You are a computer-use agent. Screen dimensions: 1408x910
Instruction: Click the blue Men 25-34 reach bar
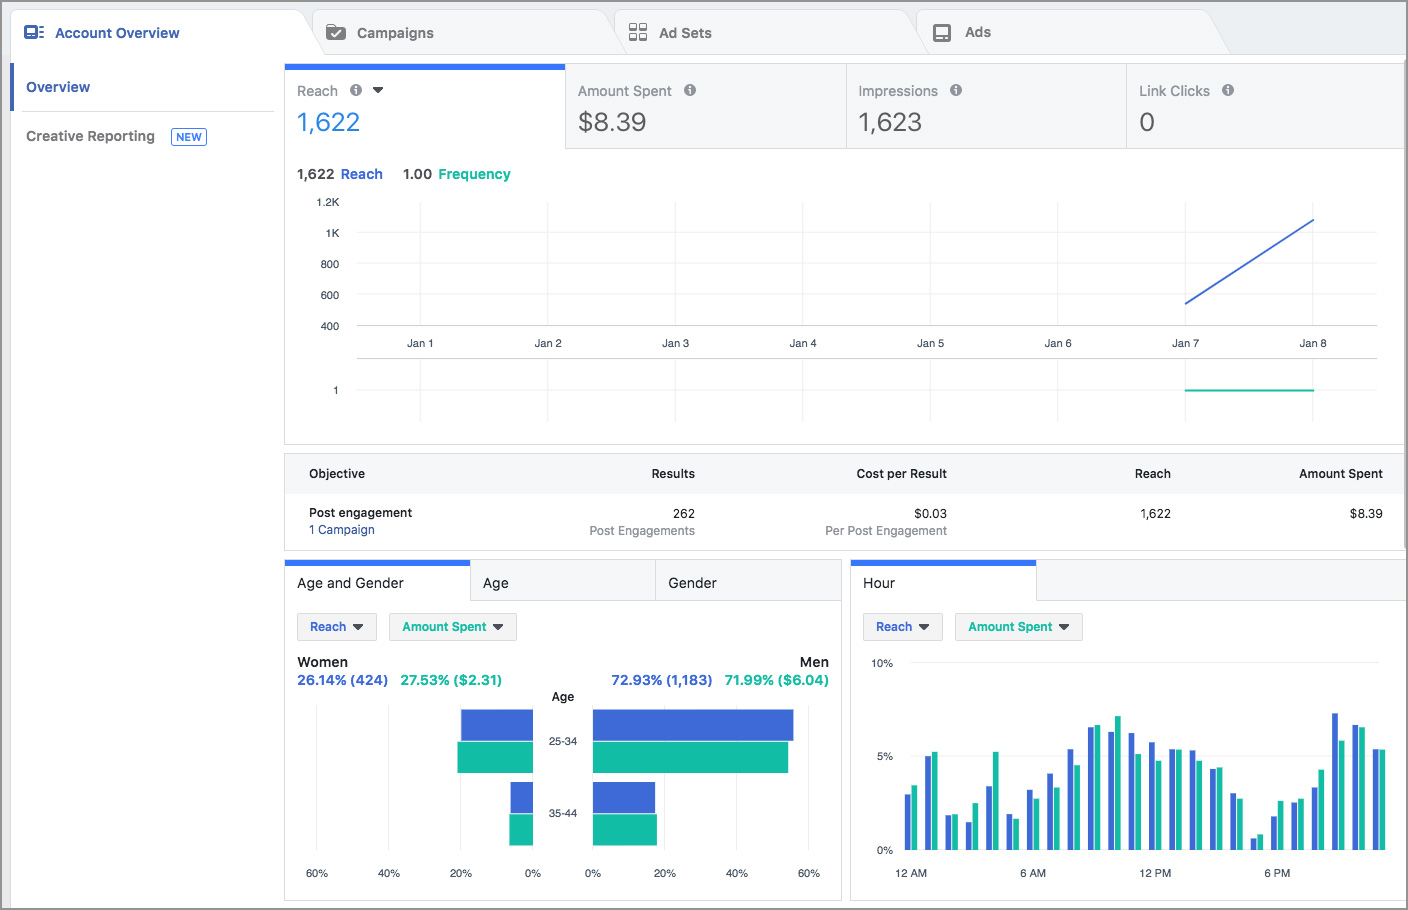pos(692,725)
